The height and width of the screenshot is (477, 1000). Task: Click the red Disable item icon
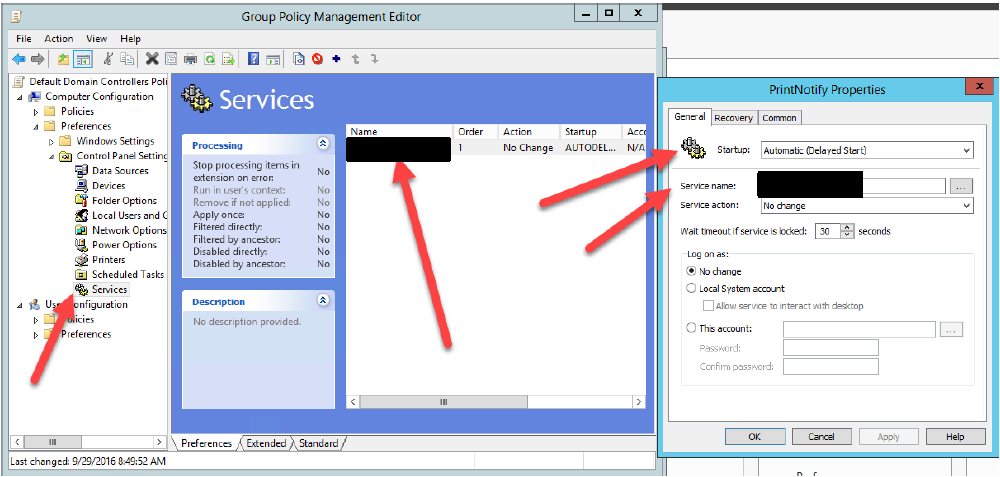[318, 59]
